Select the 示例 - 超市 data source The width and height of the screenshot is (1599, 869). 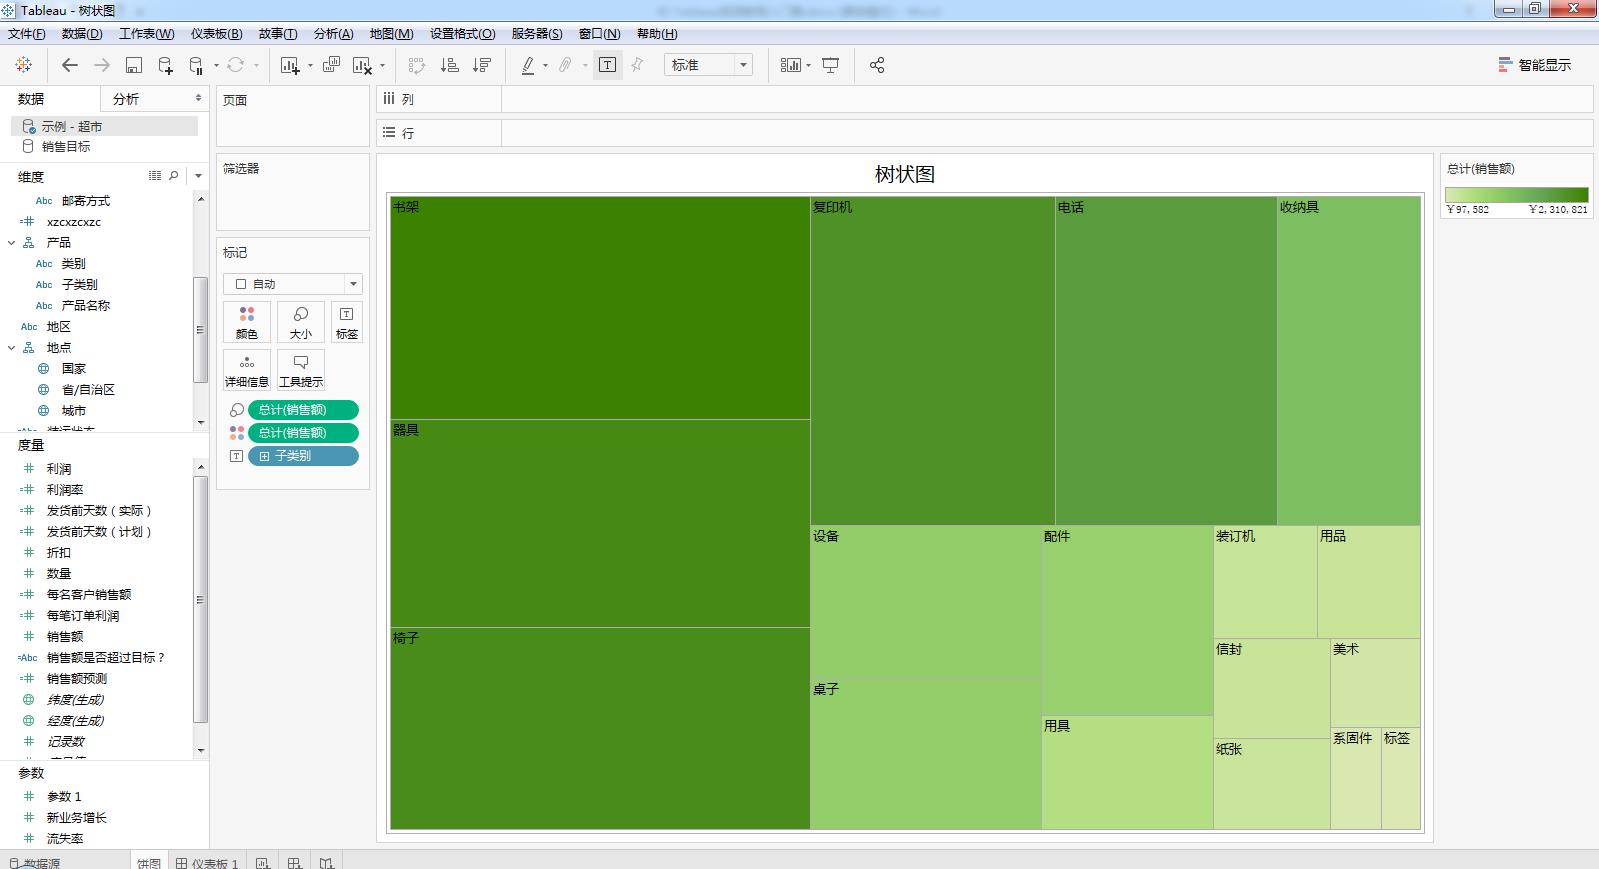(x=104, y=126)
